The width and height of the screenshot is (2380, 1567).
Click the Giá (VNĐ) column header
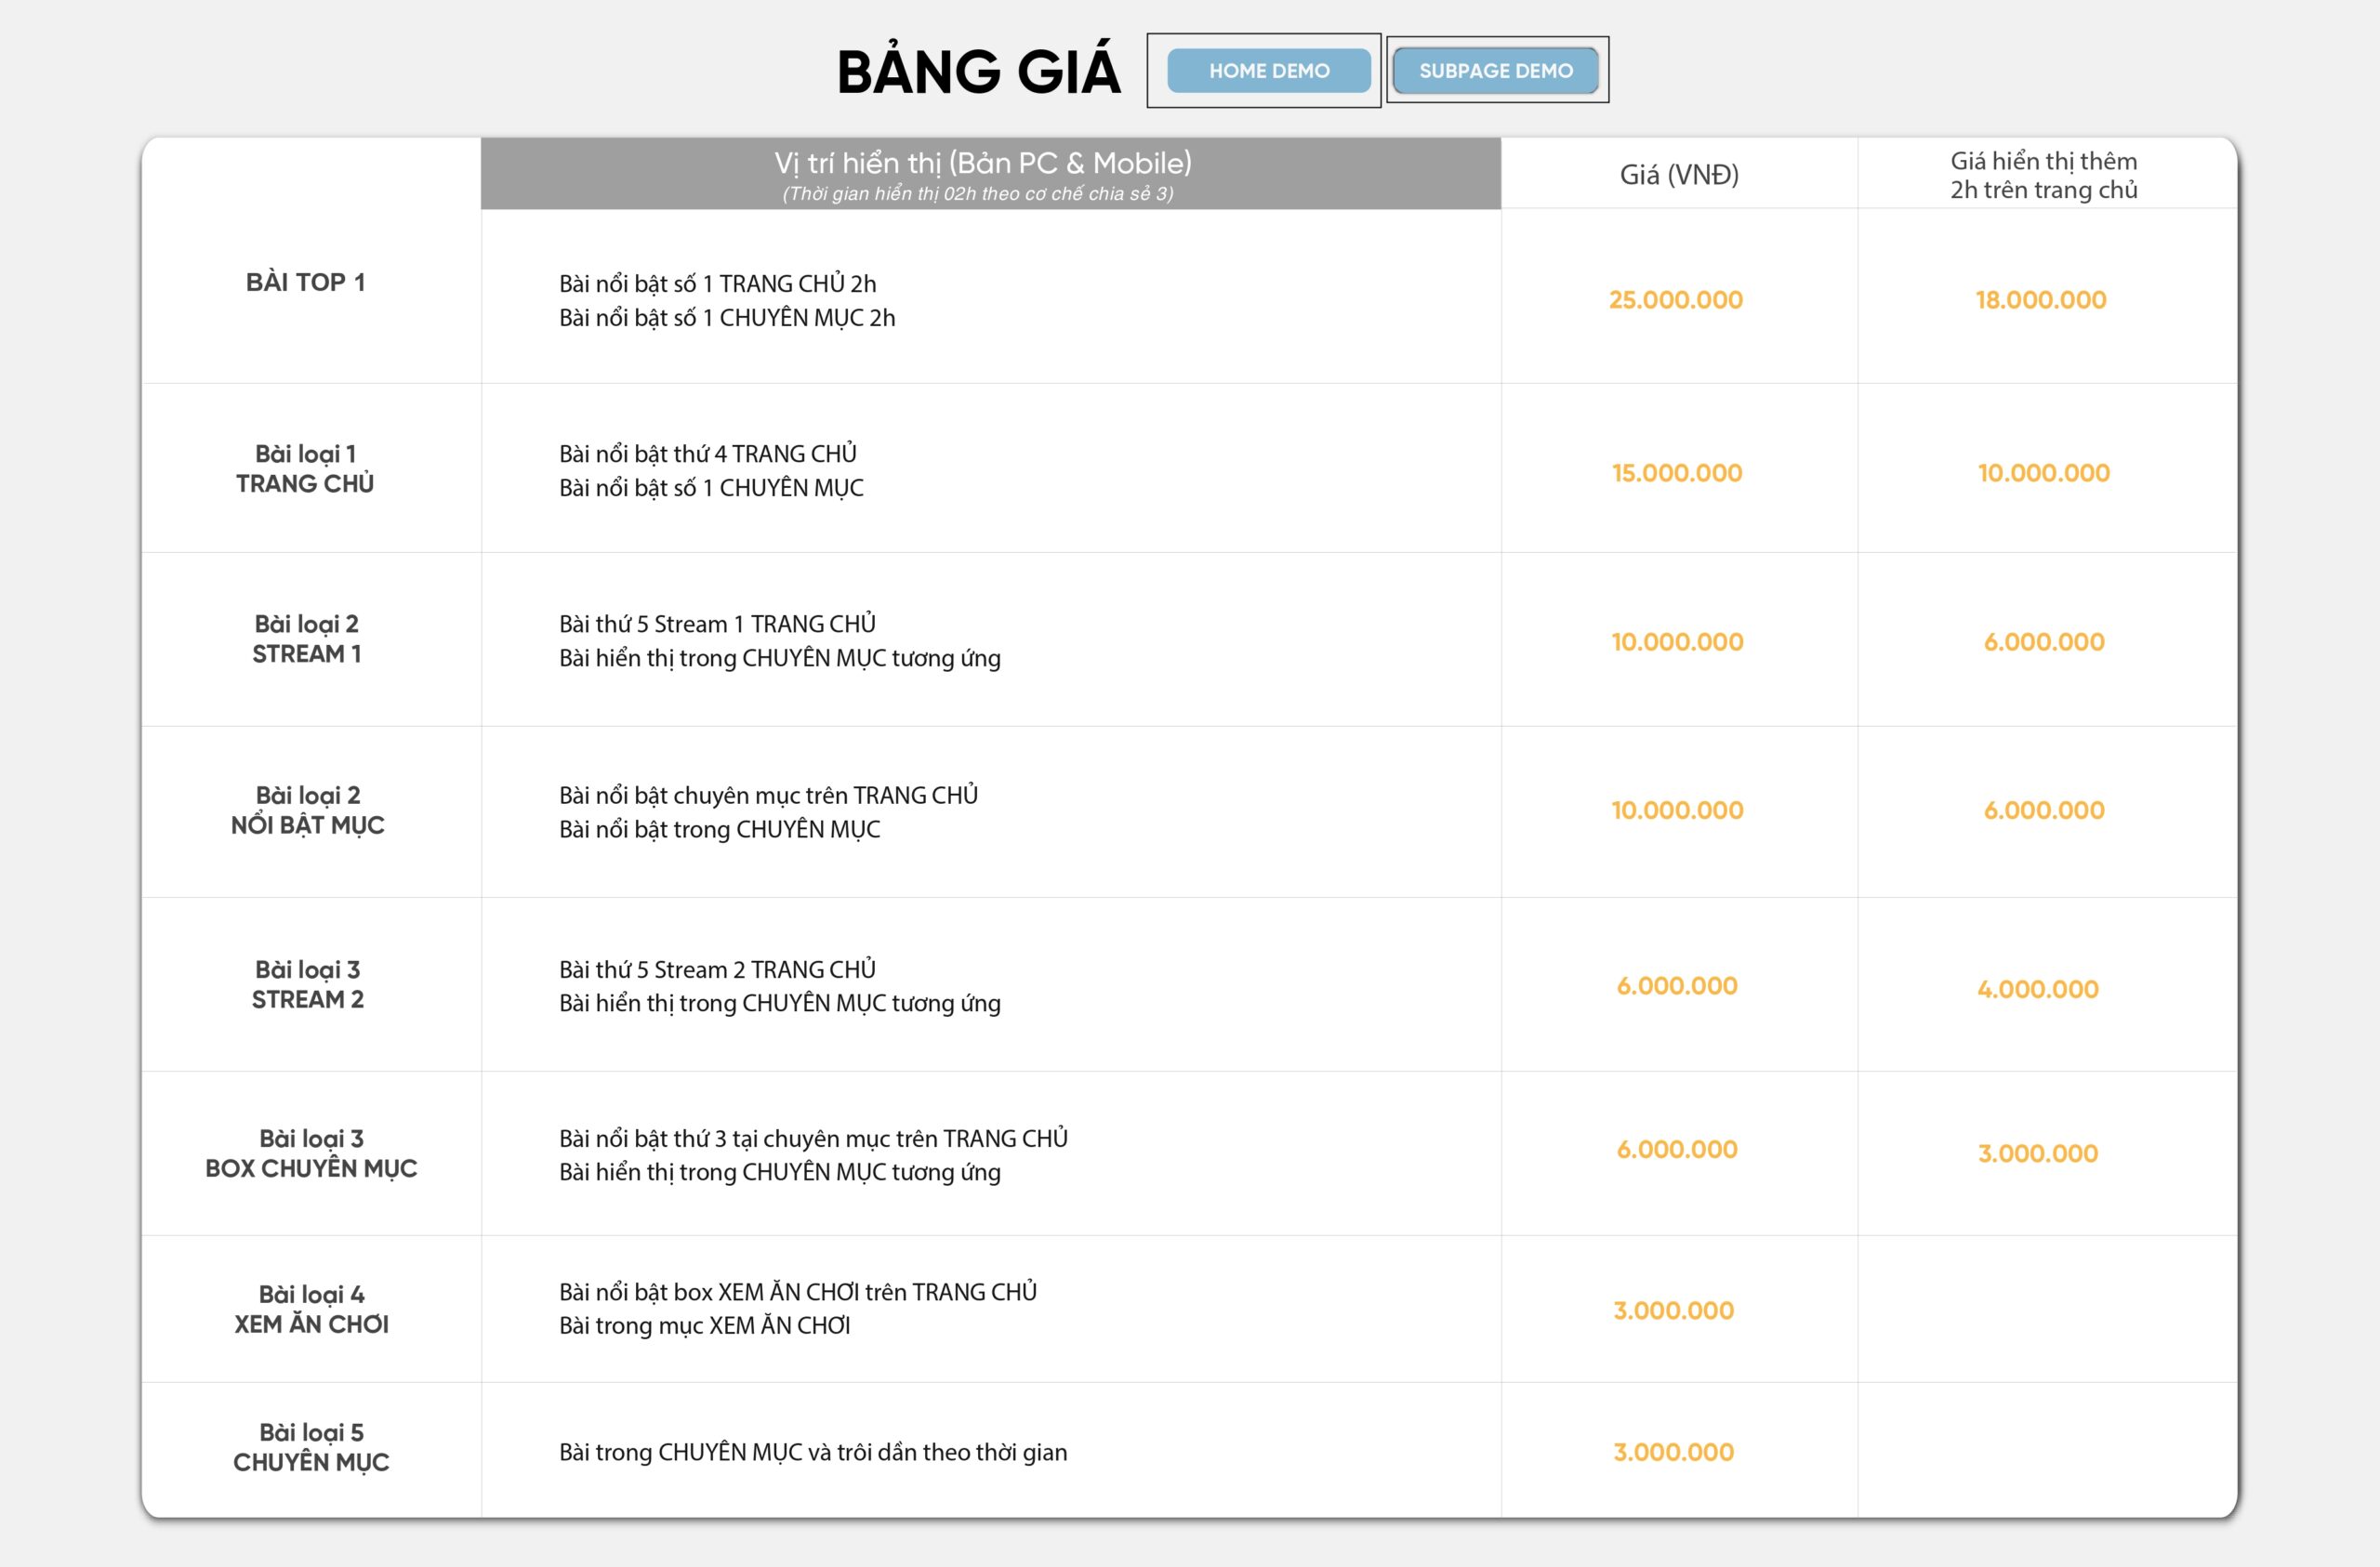[1679, 175]
